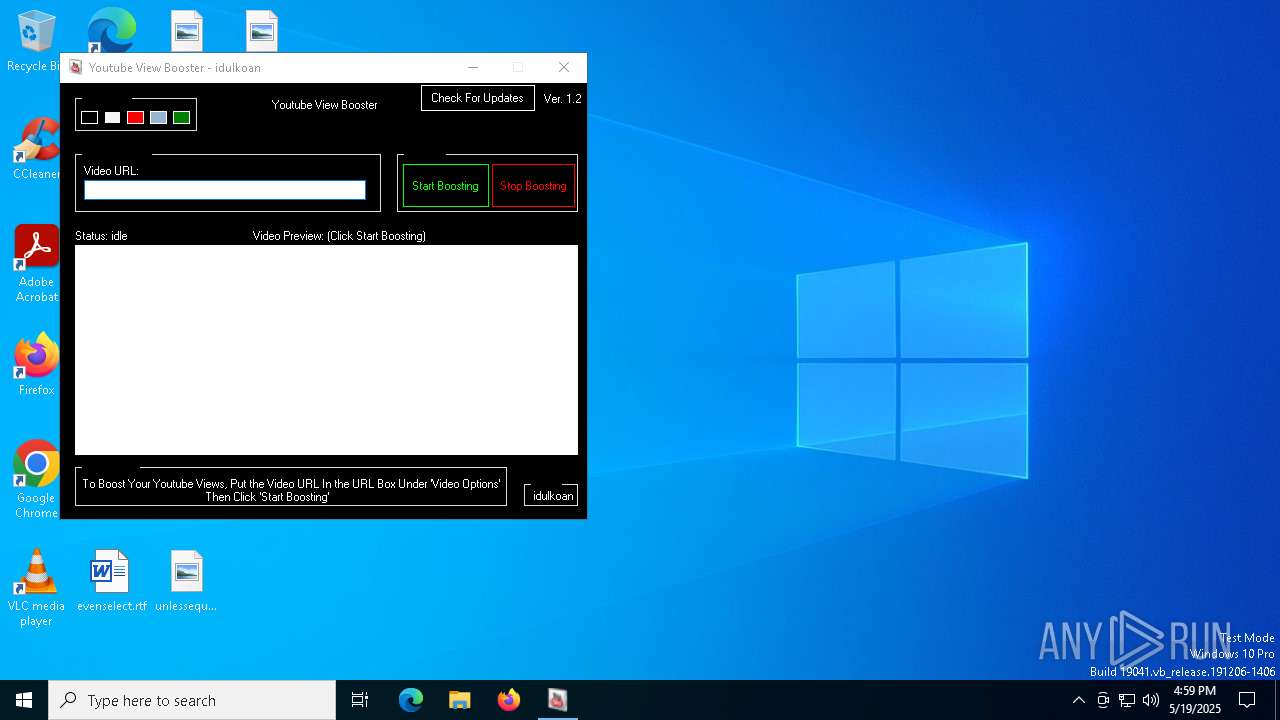The height and width of the screenshot is (720, 1280).
Task: Open the volume control in system tray
Action: coord(1151,700)
